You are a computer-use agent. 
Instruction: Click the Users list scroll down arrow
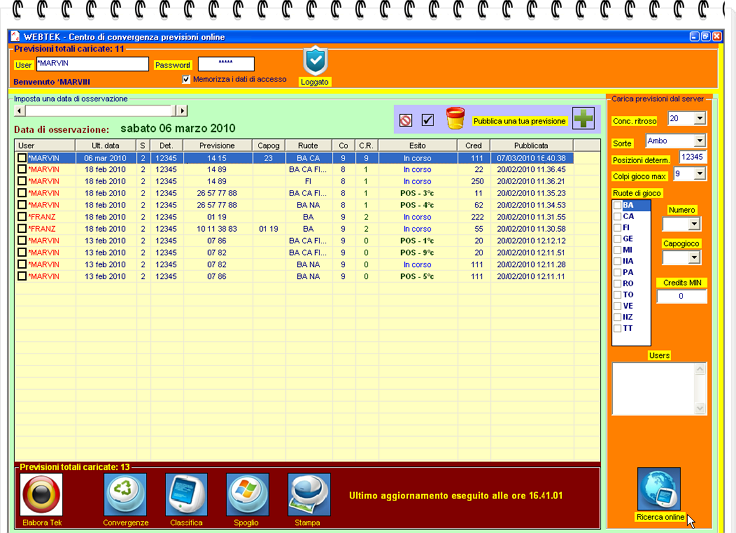click(x=700, y=409)
